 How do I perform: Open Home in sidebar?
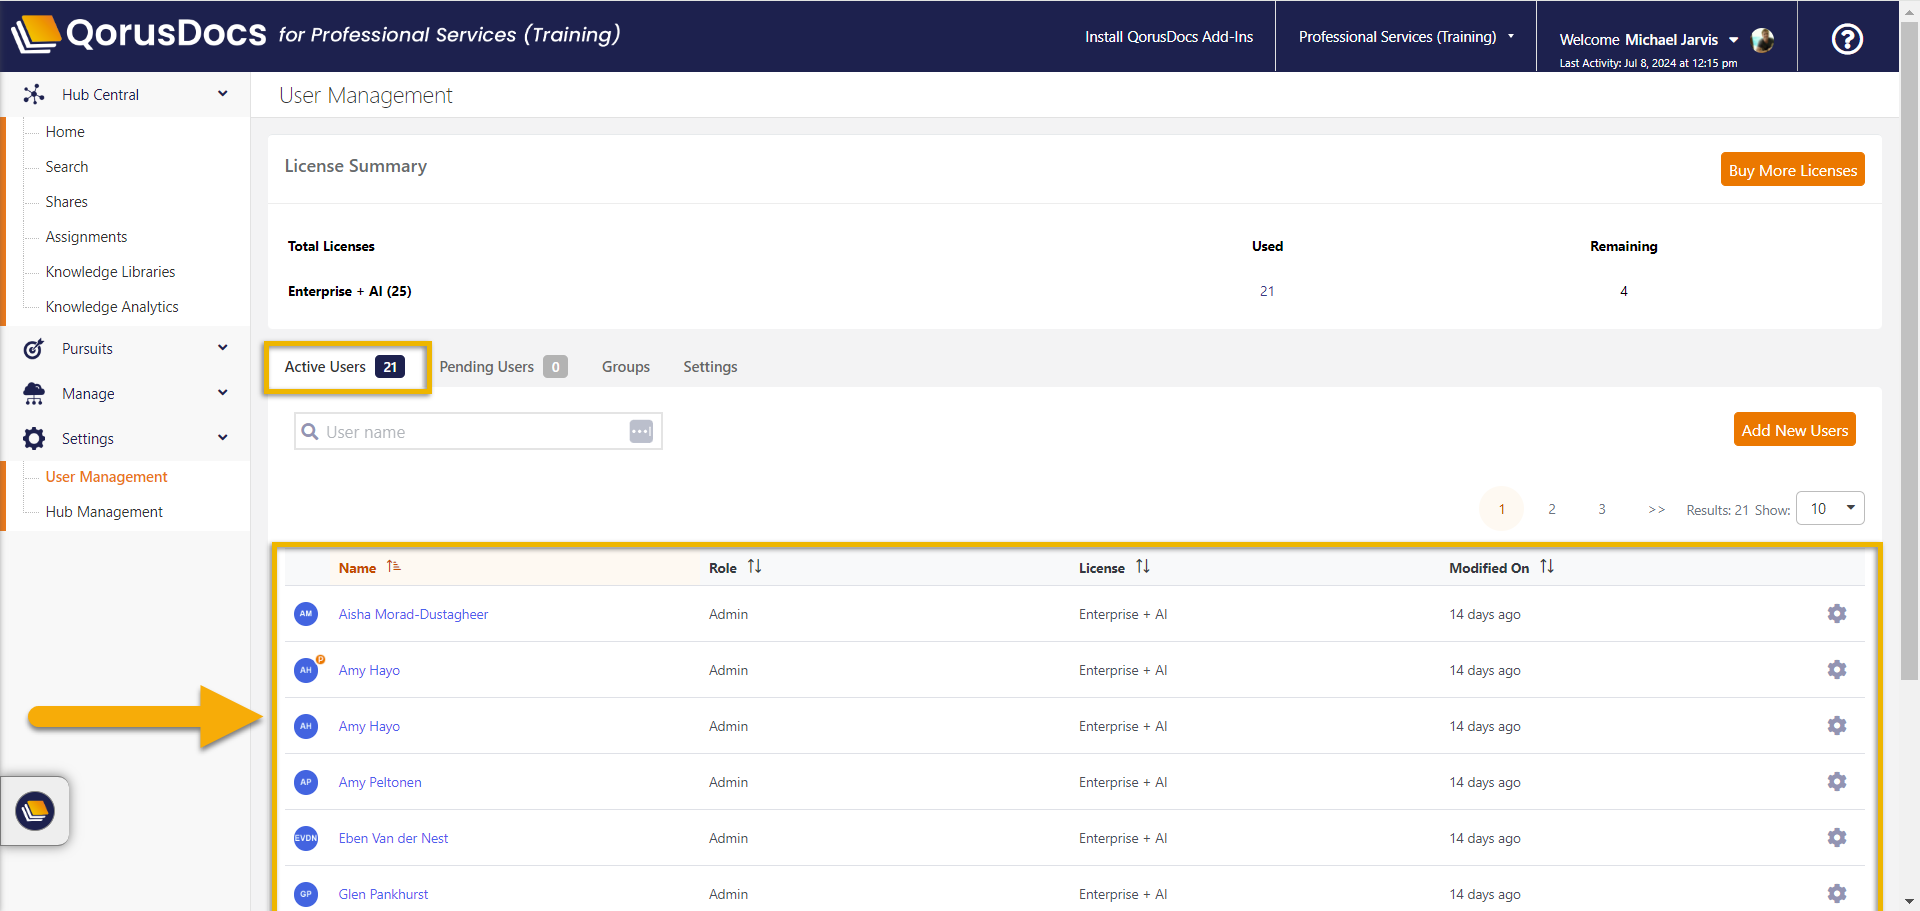[x=65, y=132]
